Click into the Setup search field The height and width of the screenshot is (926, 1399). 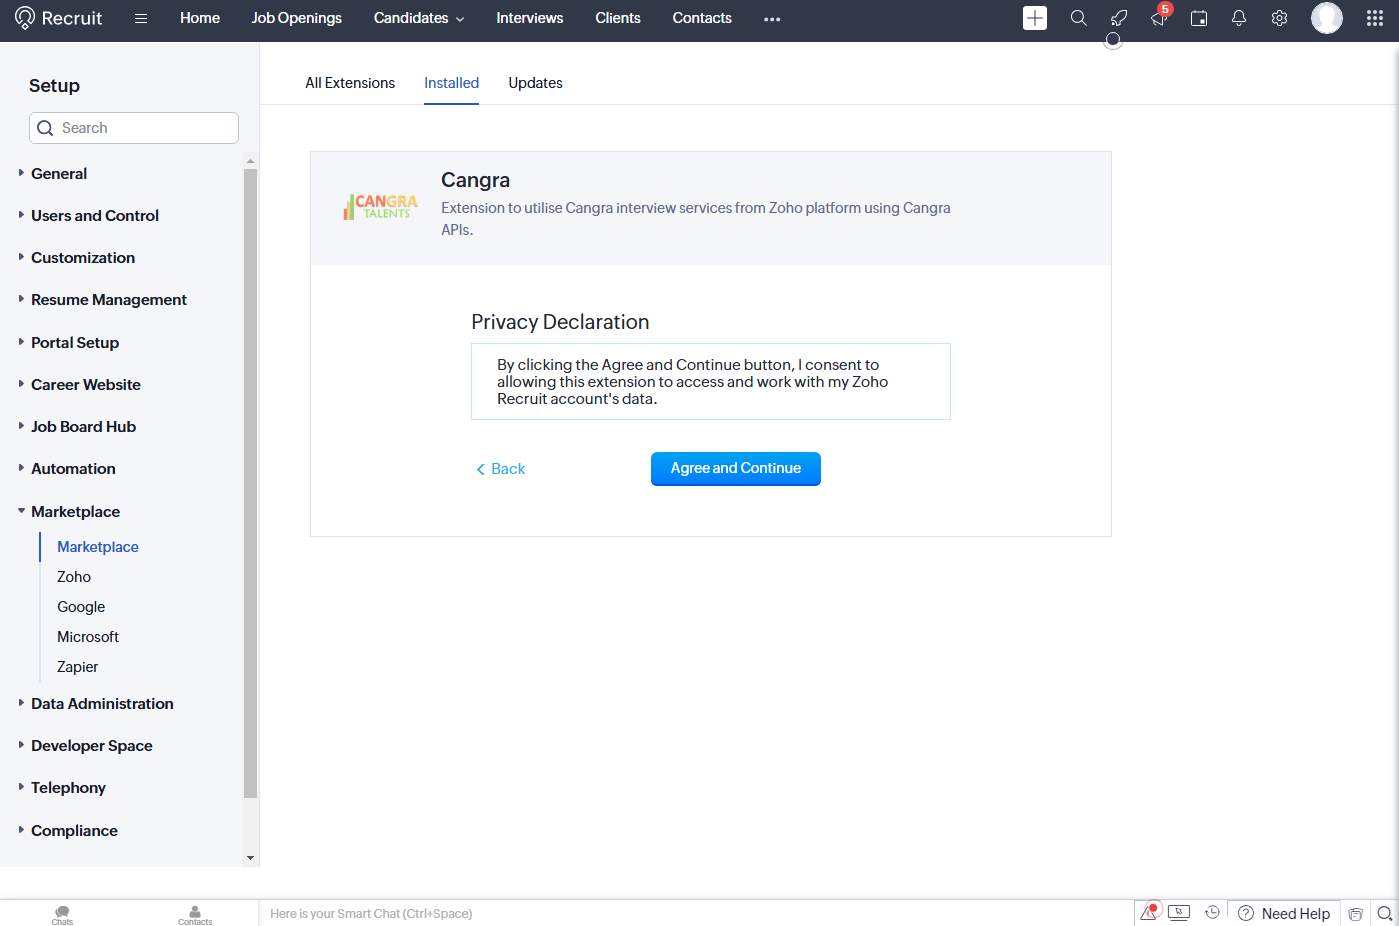[134, 128]
